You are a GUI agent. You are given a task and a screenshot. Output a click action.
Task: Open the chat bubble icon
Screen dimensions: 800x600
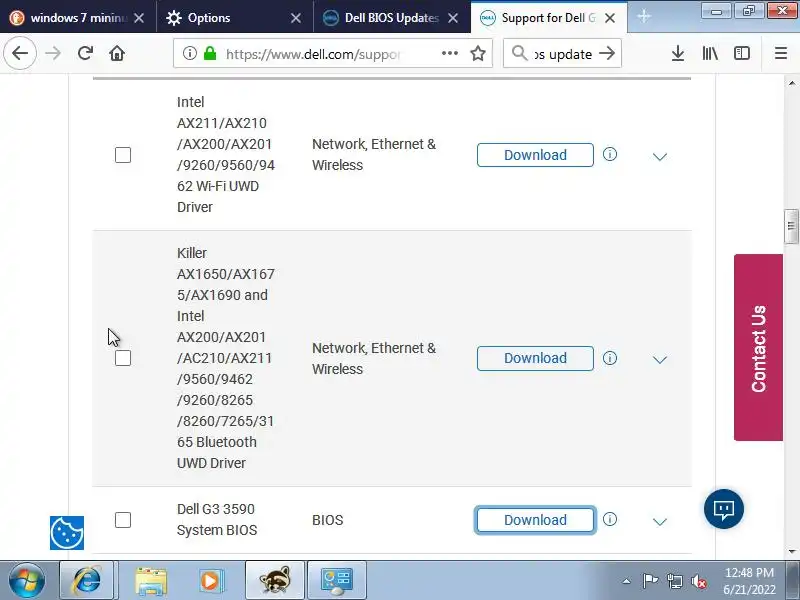(x=723, y=509)
